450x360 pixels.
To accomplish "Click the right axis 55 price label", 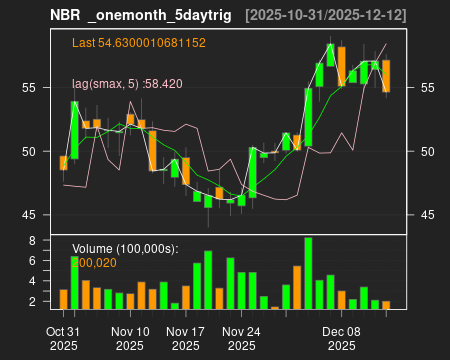I will coord(428,88).
